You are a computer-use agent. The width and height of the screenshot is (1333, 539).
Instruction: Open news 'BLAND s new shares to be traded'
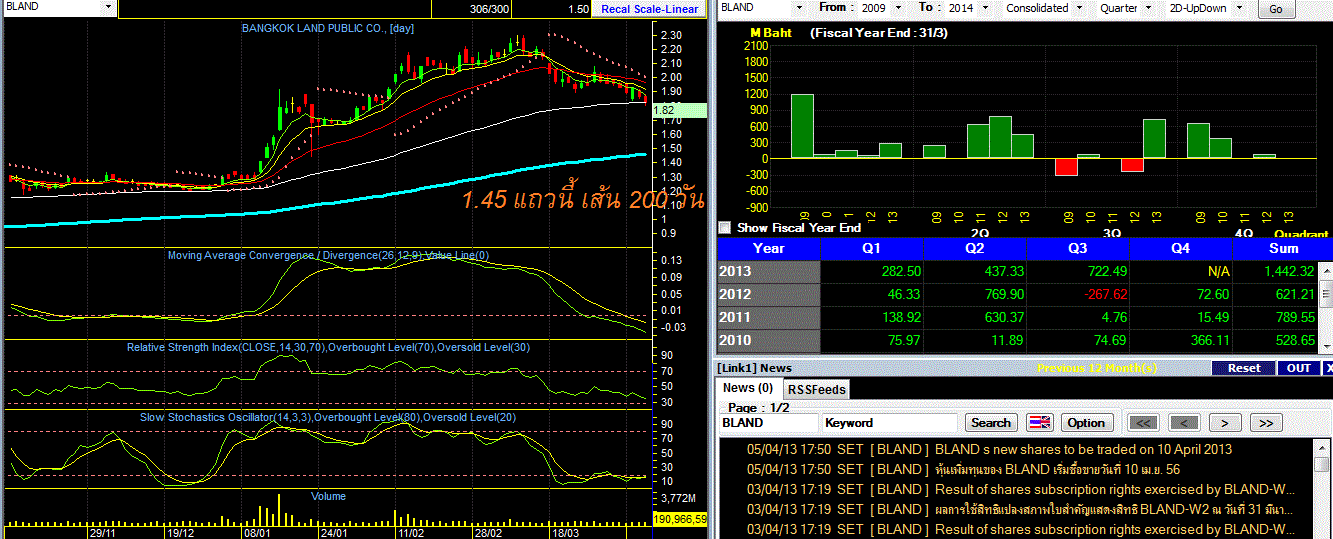click(x=1083, y=449)
